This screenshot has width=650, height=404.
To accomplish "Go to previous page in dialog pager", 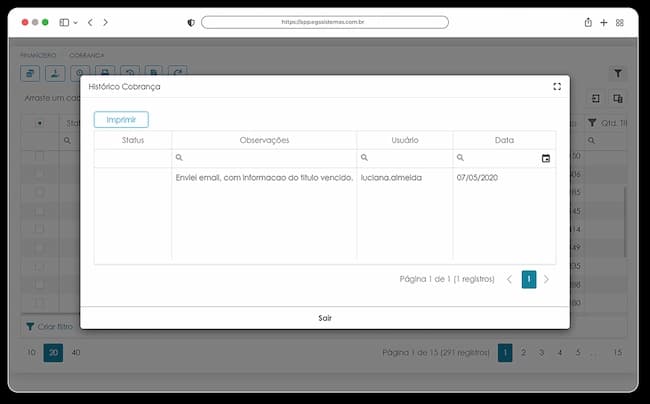I will tap(509, 279).
